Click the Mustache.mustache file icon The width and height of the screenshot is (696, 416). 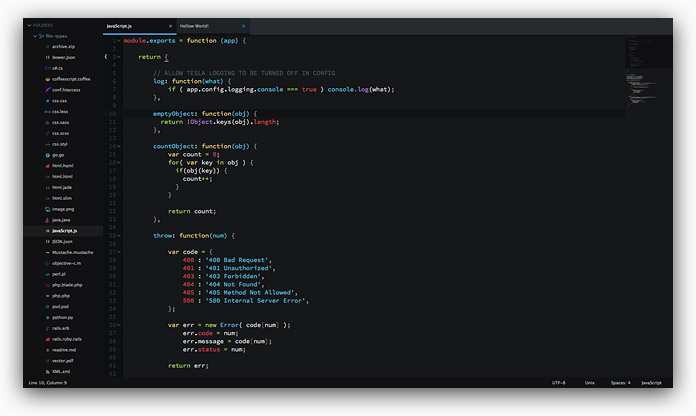point(47,253)
